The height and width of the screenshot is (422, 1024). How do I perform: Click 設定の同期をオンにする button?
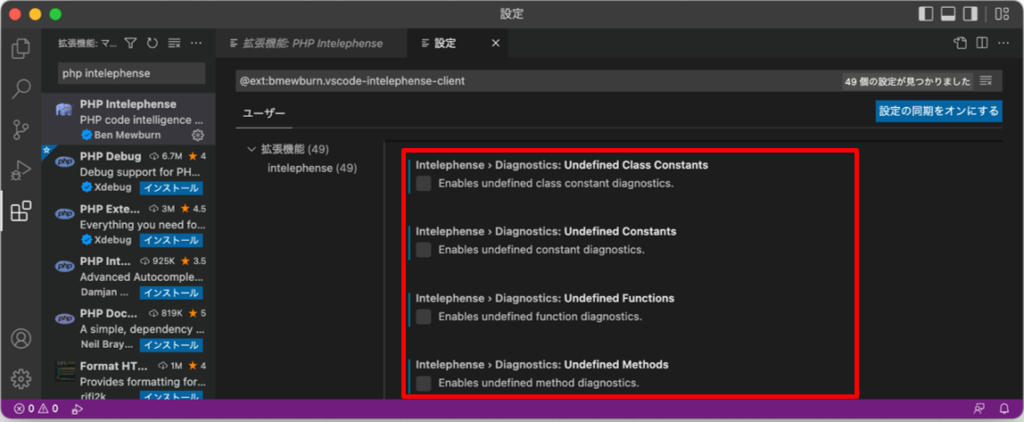coord(938,110)
